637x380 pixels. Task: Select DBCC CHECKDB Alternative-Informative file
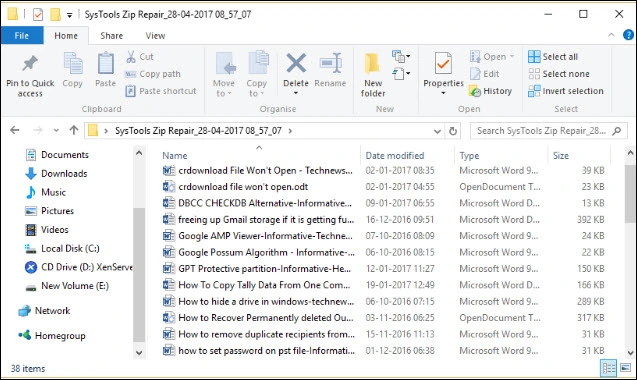(x=257, y=203)
